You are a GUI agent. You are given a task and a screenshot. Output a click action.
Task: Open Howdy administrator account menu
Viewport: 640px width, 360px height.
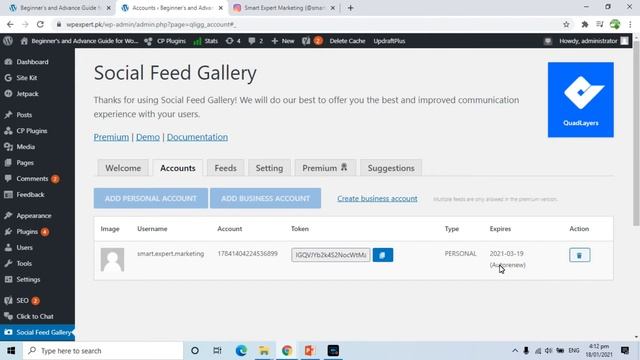(x=593, y=41)
